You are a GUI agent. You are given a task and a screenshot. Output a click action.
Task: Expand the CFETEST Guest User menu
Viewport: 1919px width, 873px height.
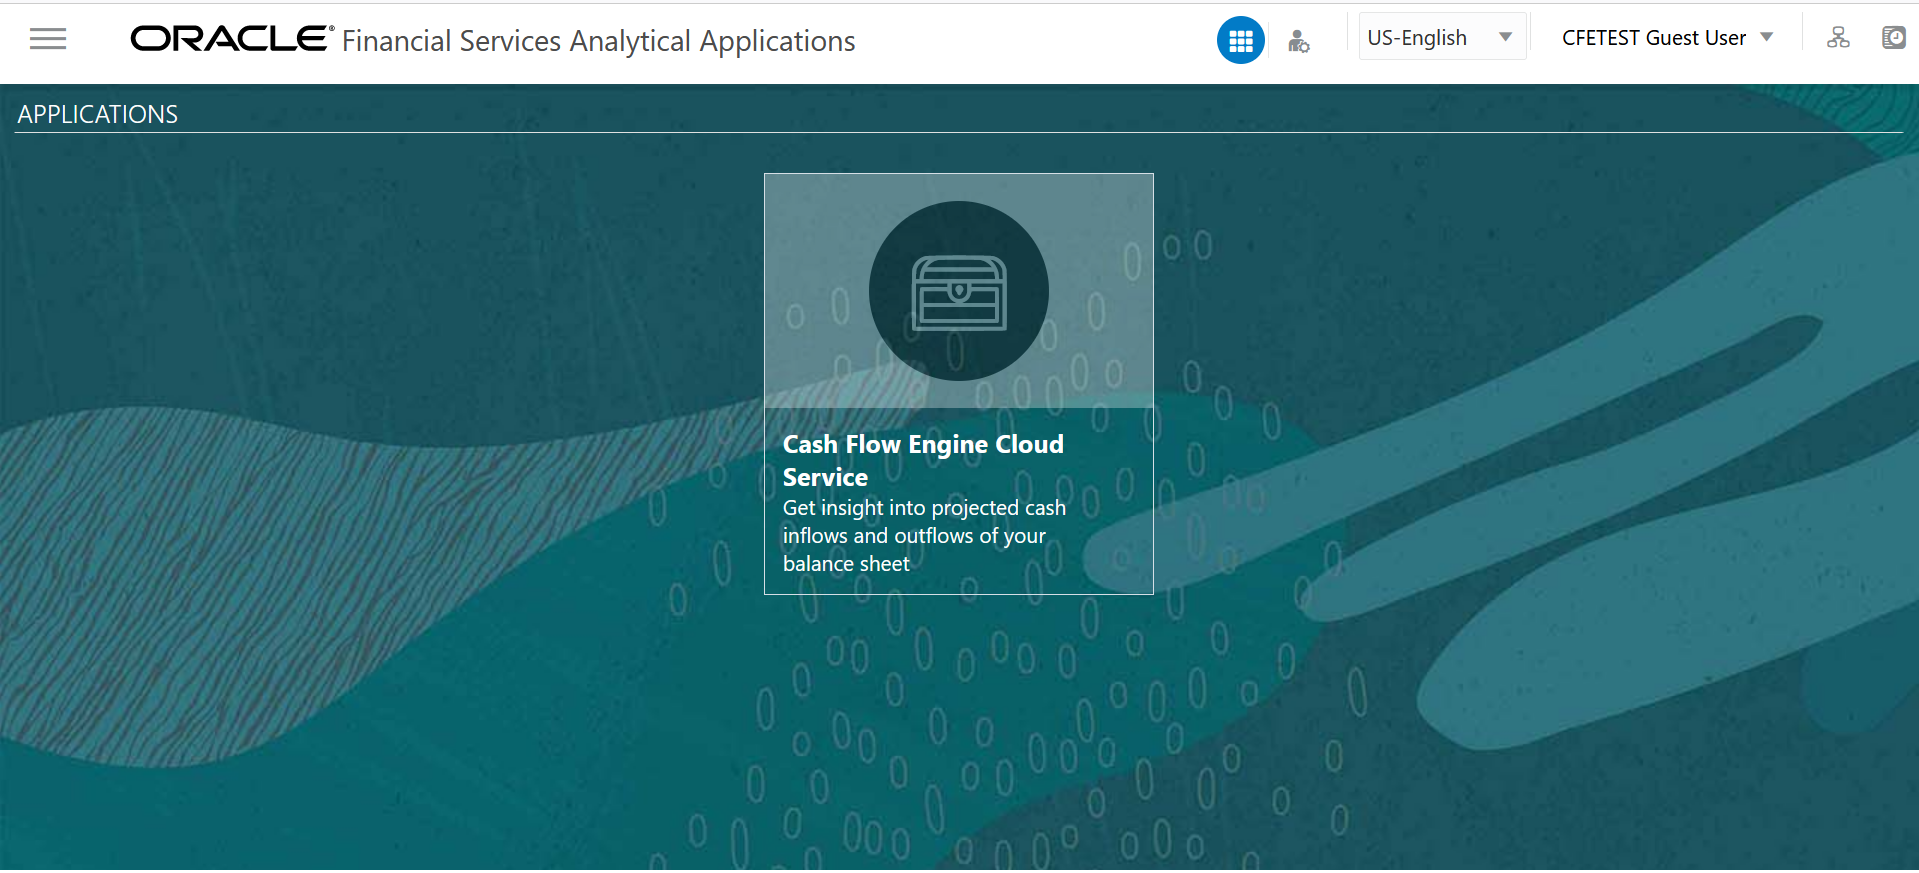tap(1667, 38)
